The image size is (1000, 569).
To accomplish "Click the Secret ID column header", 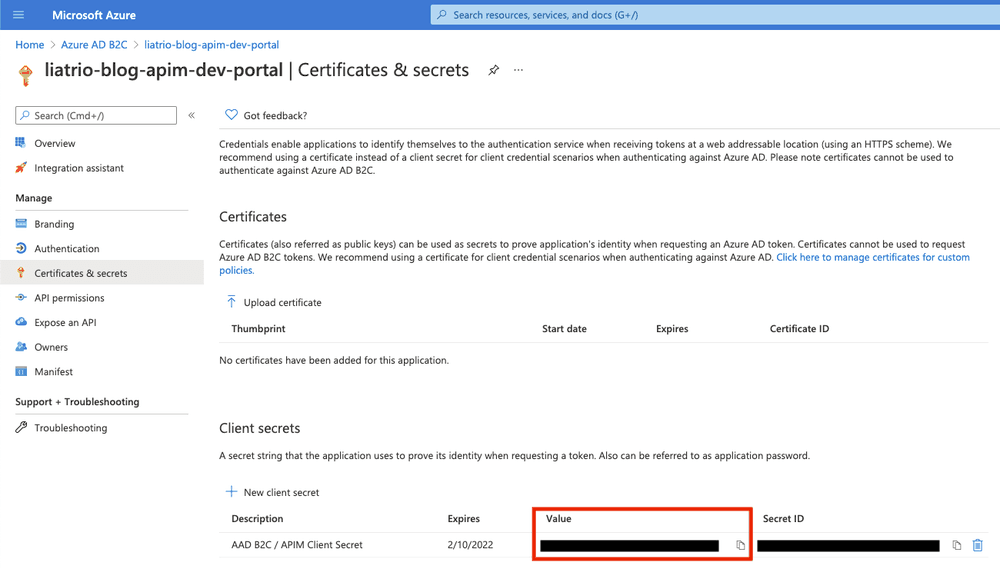I will 783,519.
